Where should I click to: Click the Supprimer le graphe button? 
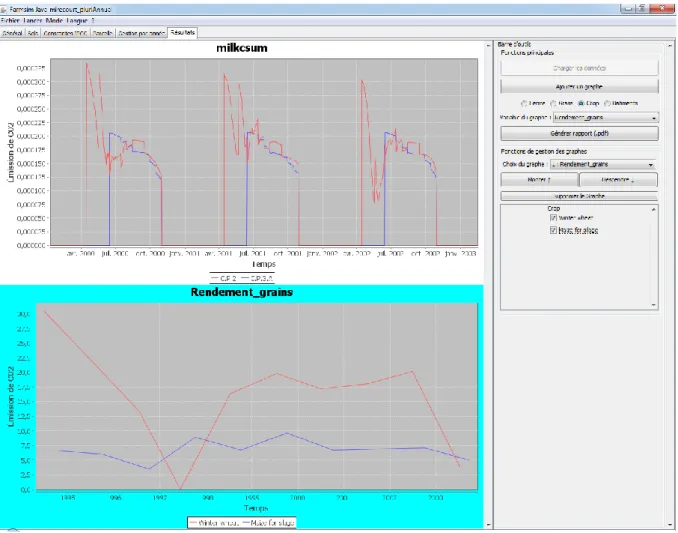pyautogui.click(x=579, y=196)
